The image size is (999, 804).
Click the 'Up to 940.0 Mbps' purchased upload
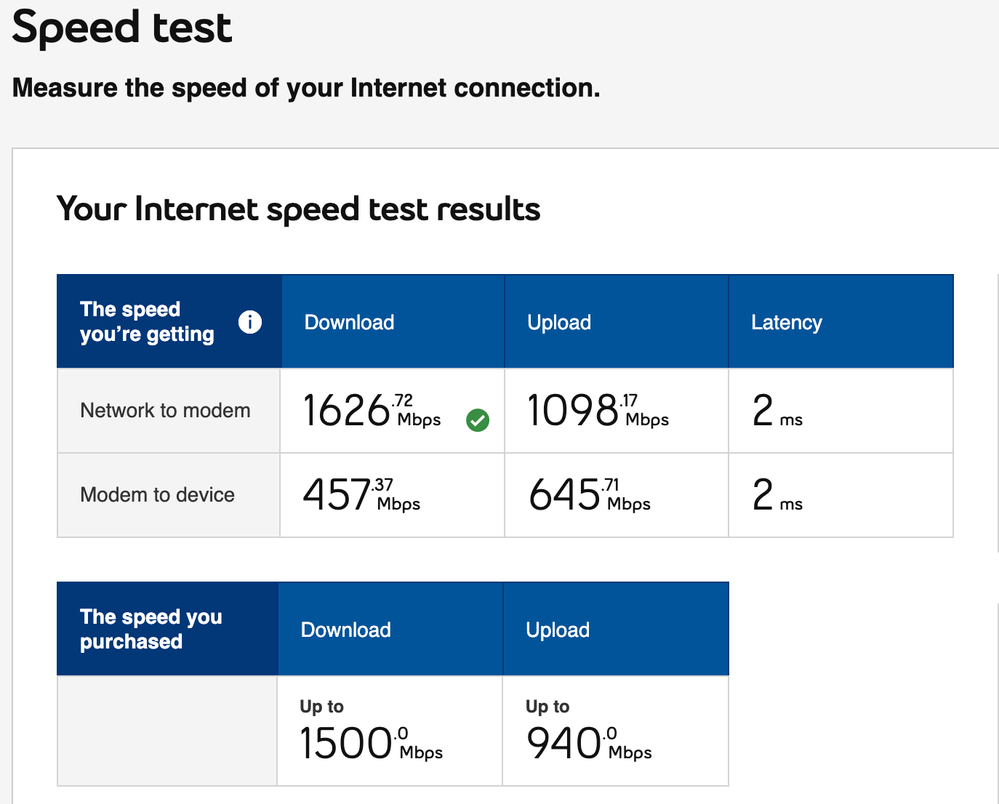pyautogui.click(x=588, y=732)
